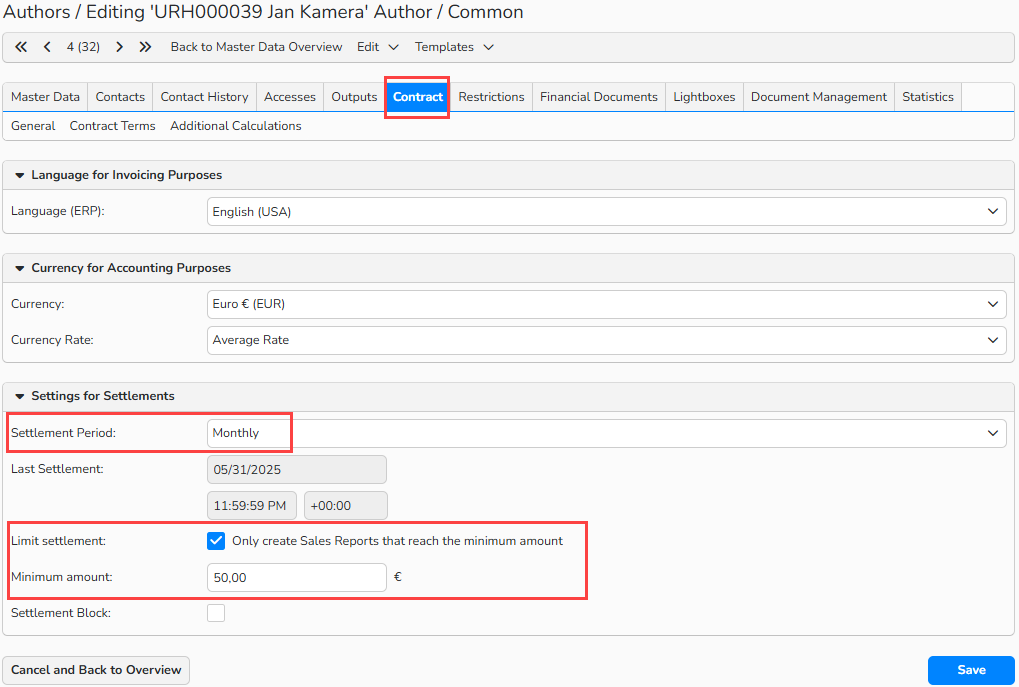Screen dimensions: 1019x687
Task: Select the General sub-tab
Action: tap(33, 126)
